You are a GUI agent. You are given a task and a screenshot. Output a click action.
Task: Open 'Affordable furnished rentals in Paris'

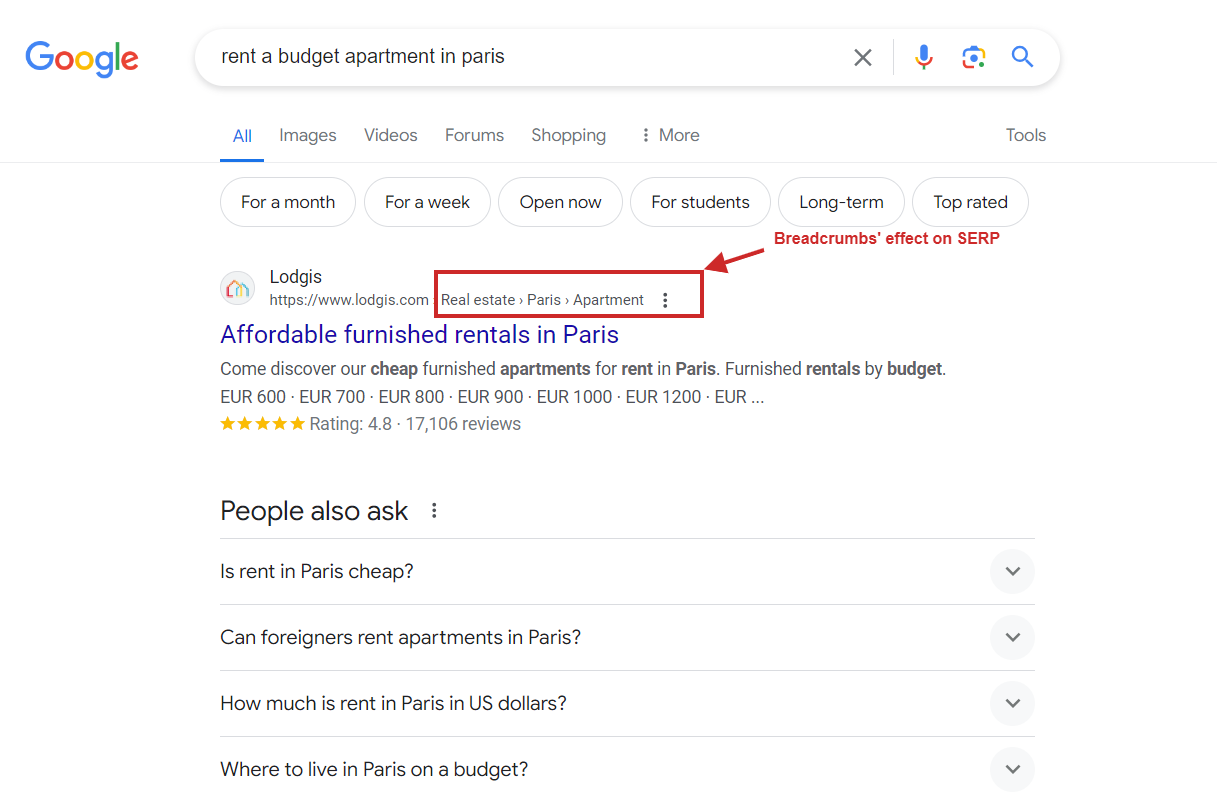coord(419,334)
